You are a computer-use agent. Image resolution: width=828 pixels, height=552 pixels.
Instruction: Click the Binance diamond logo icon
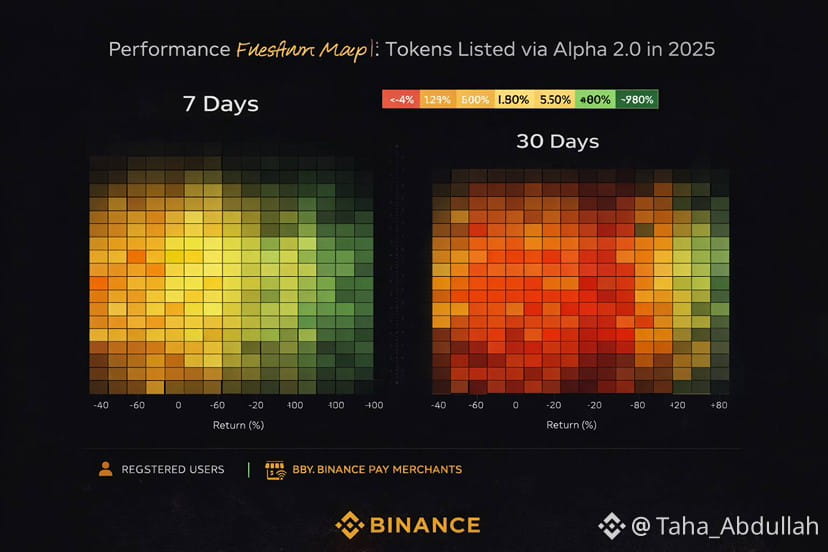tap(350, 525)
